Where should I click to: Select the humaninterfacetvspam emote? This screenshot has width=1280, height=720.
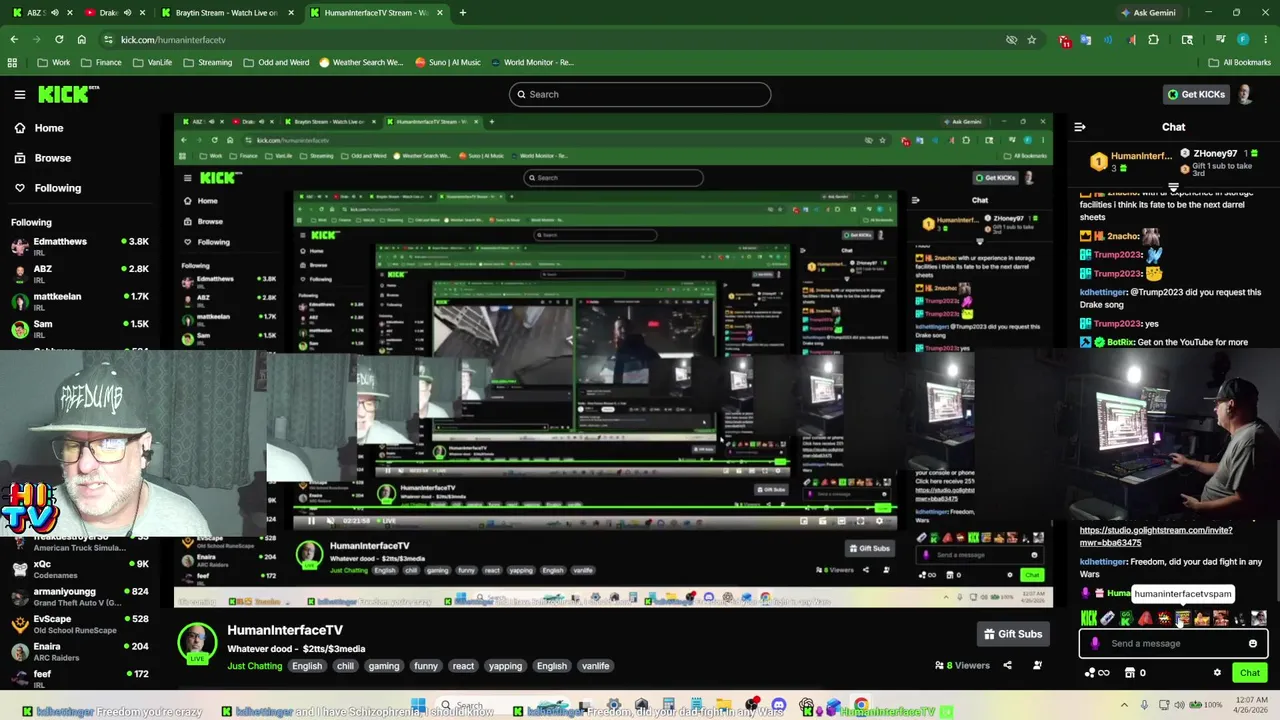[x=1183, y=618]
